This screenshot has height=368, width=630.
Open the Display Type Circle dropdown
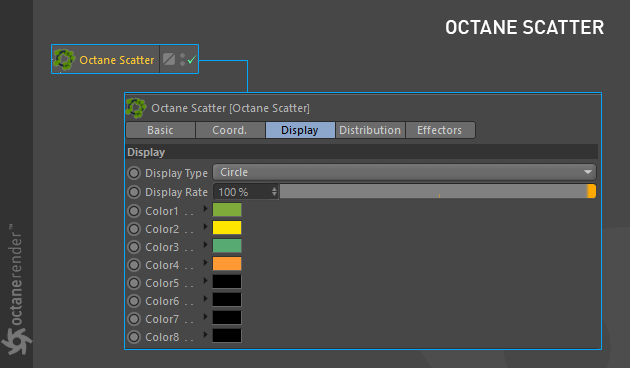coord(404,172)
